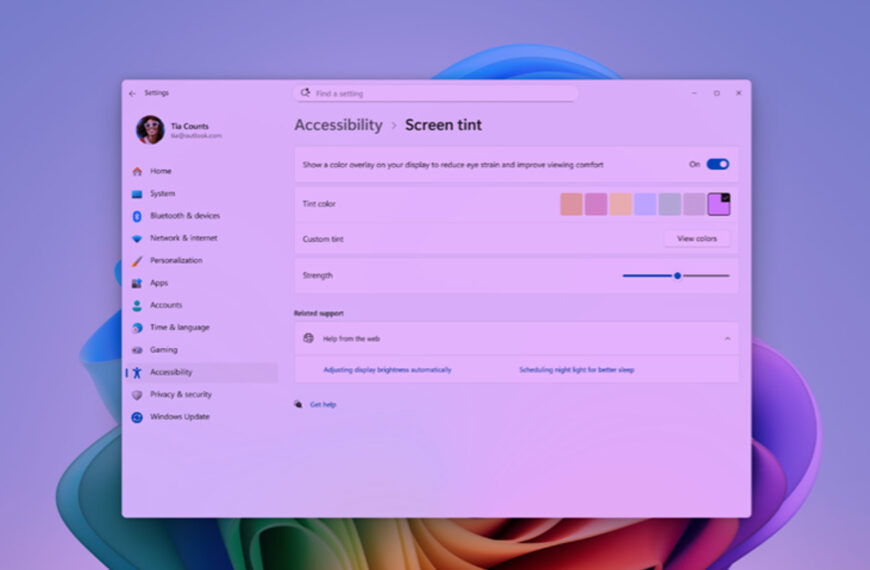The width and height of the screenshot is (870, 570).
Task: Select the mauve swatch left of the selected one
Action: (694, 204)
